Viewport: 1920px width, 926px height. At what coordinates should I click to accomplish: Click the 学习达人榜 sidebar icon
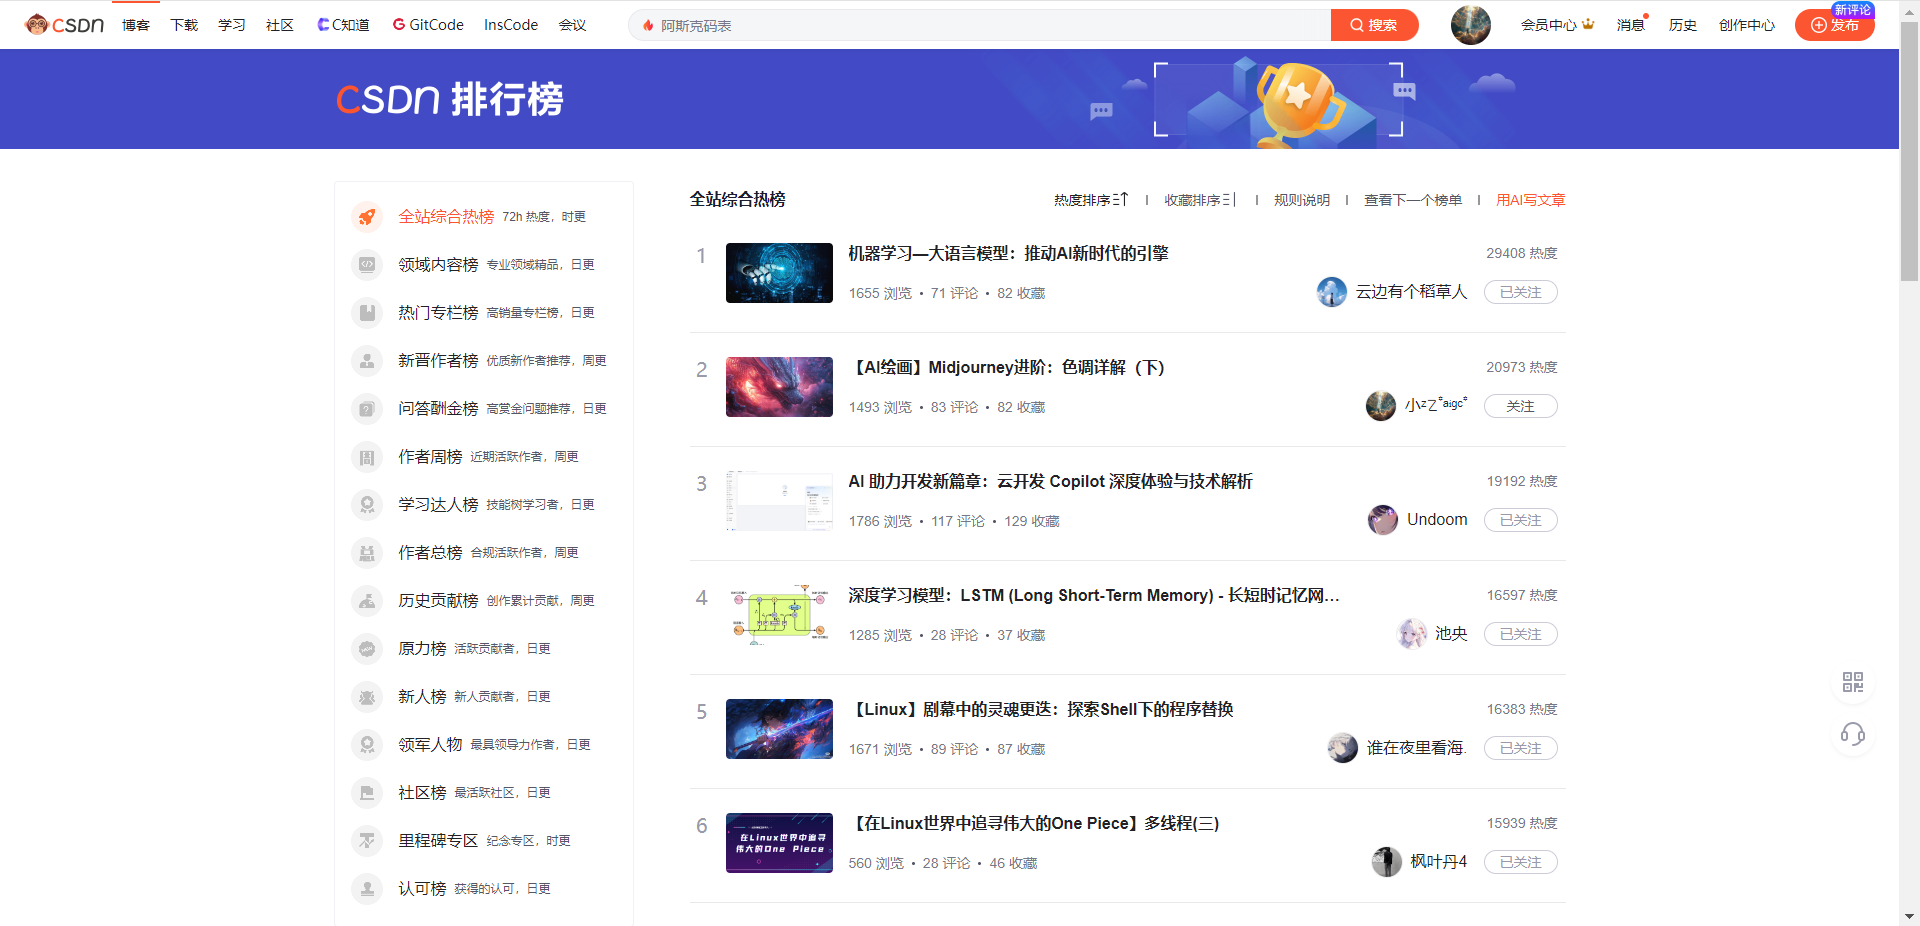[367, 505]
